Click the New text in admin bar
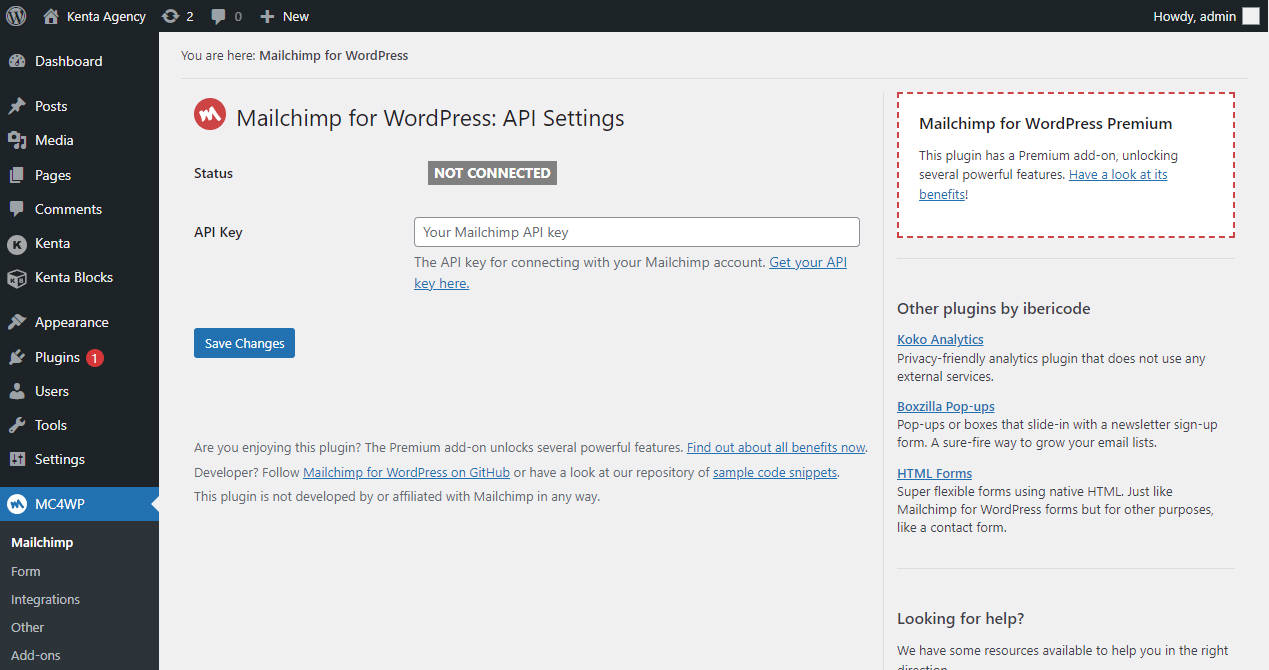 (296, 17)
